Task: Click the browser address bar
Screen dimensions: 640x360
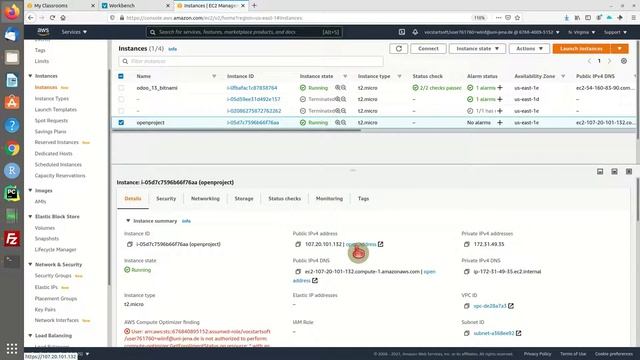Action: [x=294, y=18]
